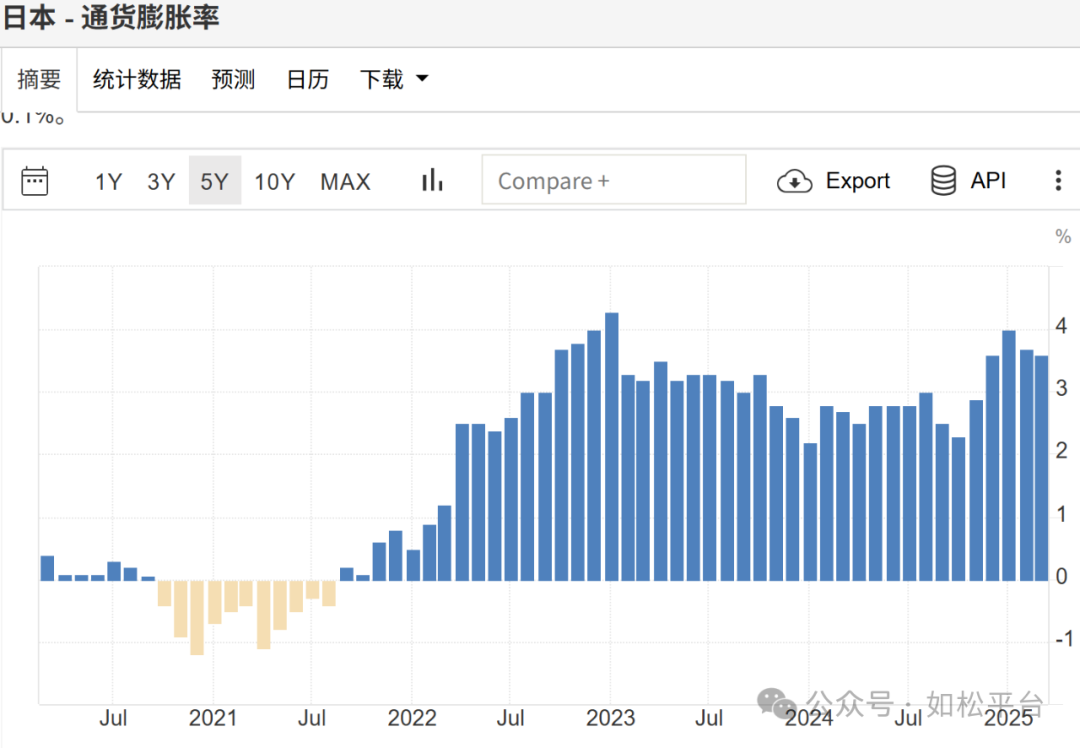
Task: Show MAX historical range
Action: [345, 182]
